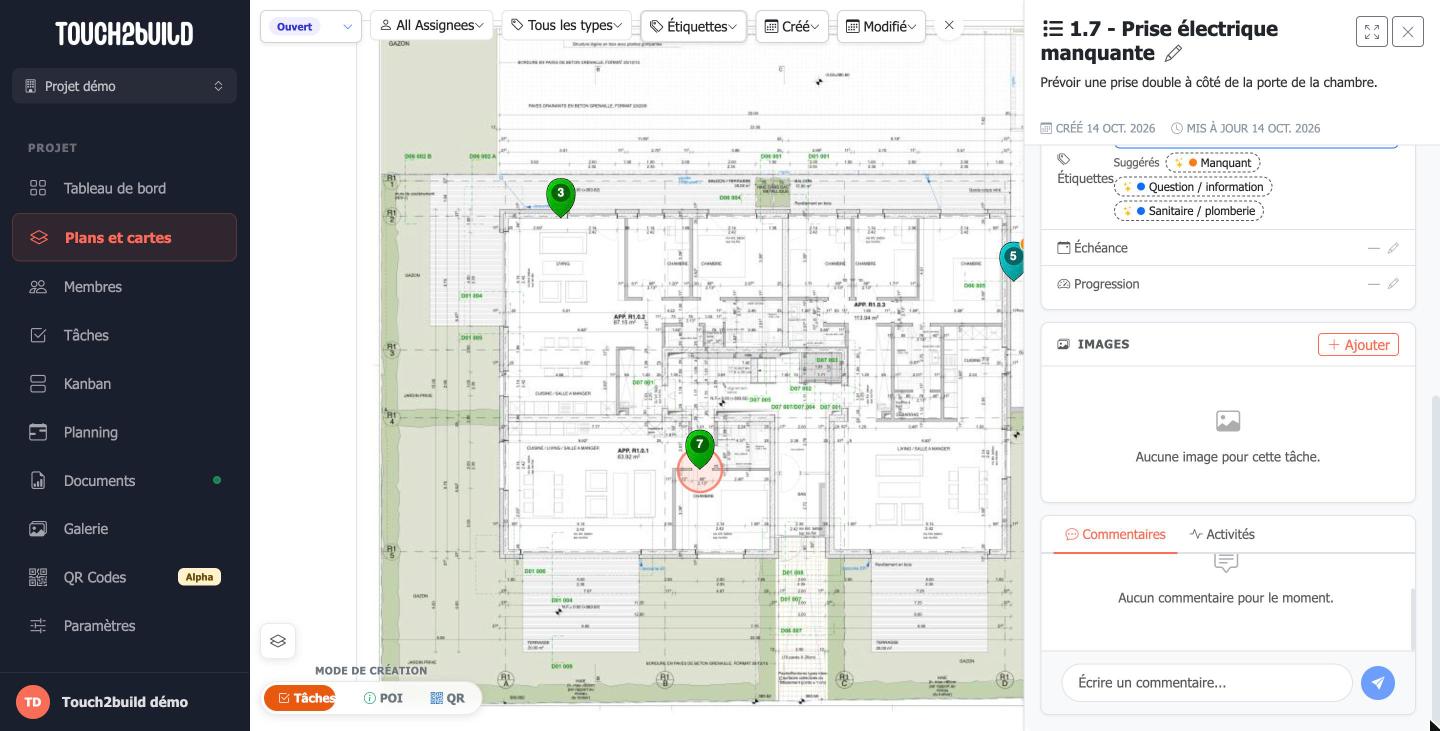Switch to the Commentaires tab
This screenshot has height=731, width=1440.
pyautogui.click(x=1115, y=534)
